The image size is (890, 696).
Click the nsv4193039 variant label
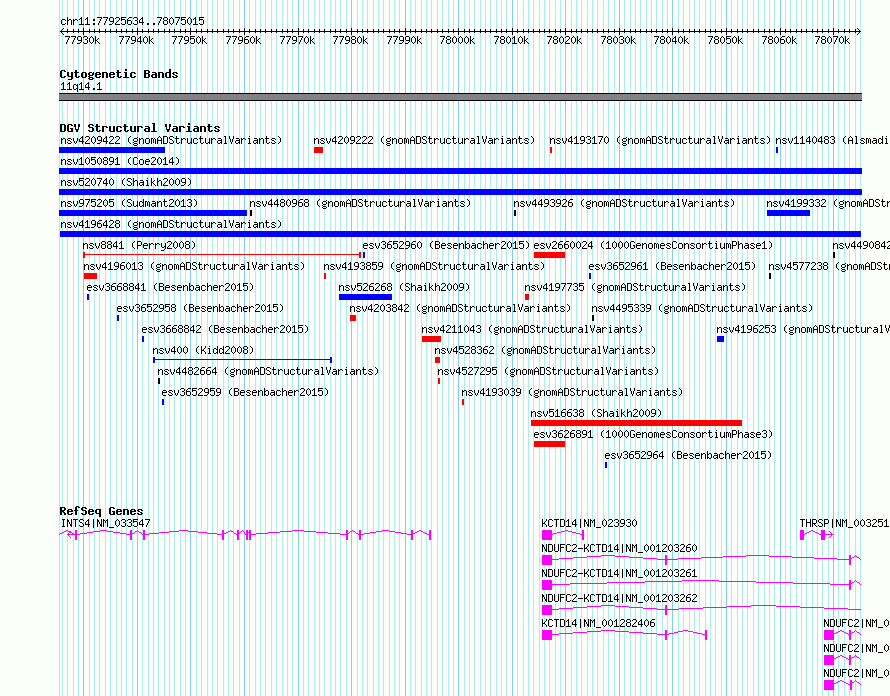572,392
